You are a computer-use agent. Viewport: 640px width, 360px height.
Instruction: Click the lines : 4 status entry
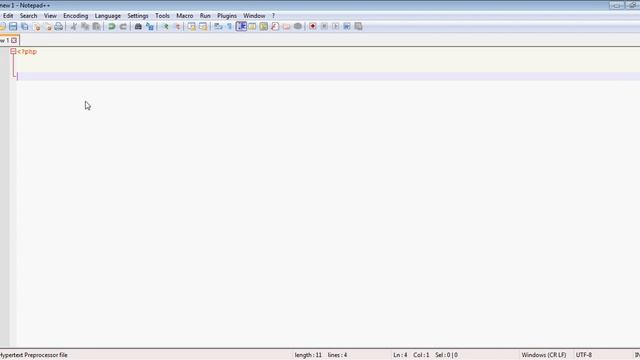338,355
